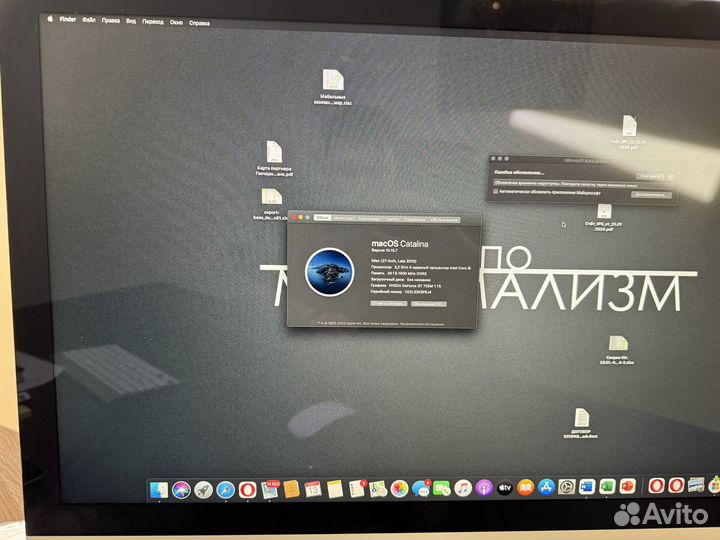Switch to Хранилище tab
The height and width of the screenshot is (540, 720).
[369, 219]
